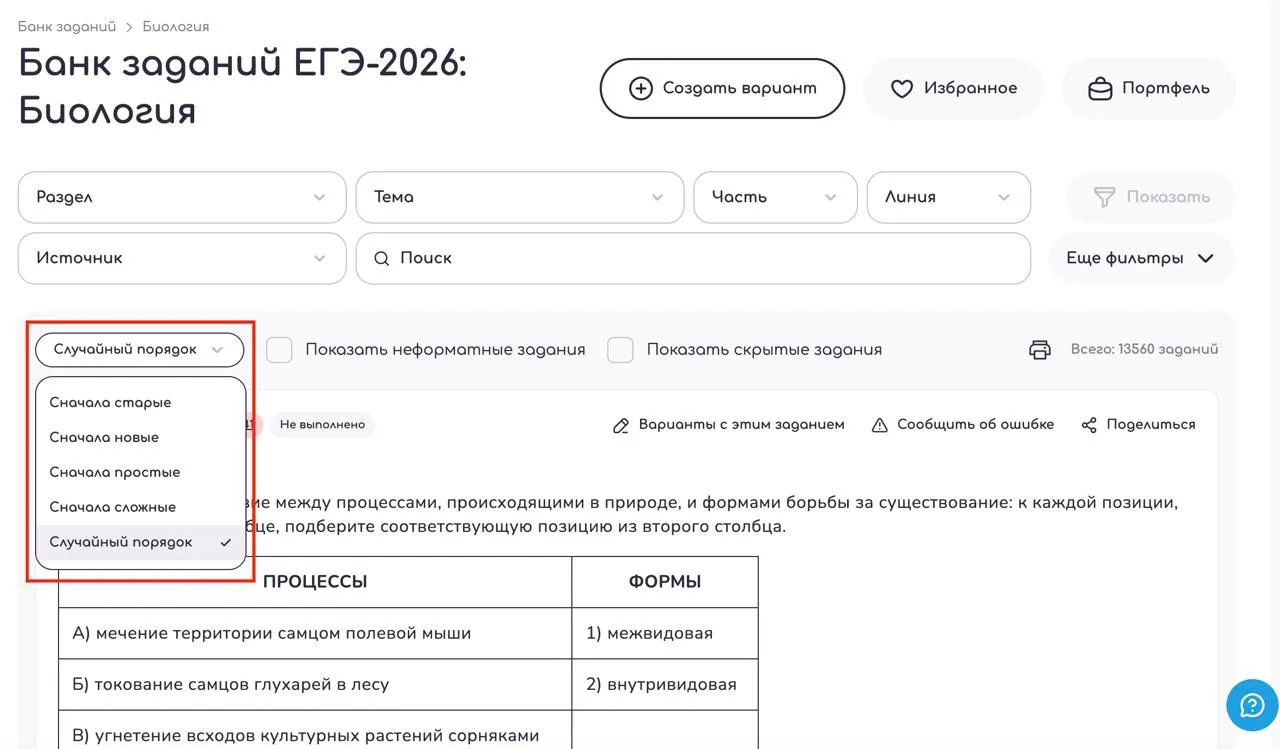Open the Раздел dropdown
The image size is (1280, 749).
coord(182,197)
